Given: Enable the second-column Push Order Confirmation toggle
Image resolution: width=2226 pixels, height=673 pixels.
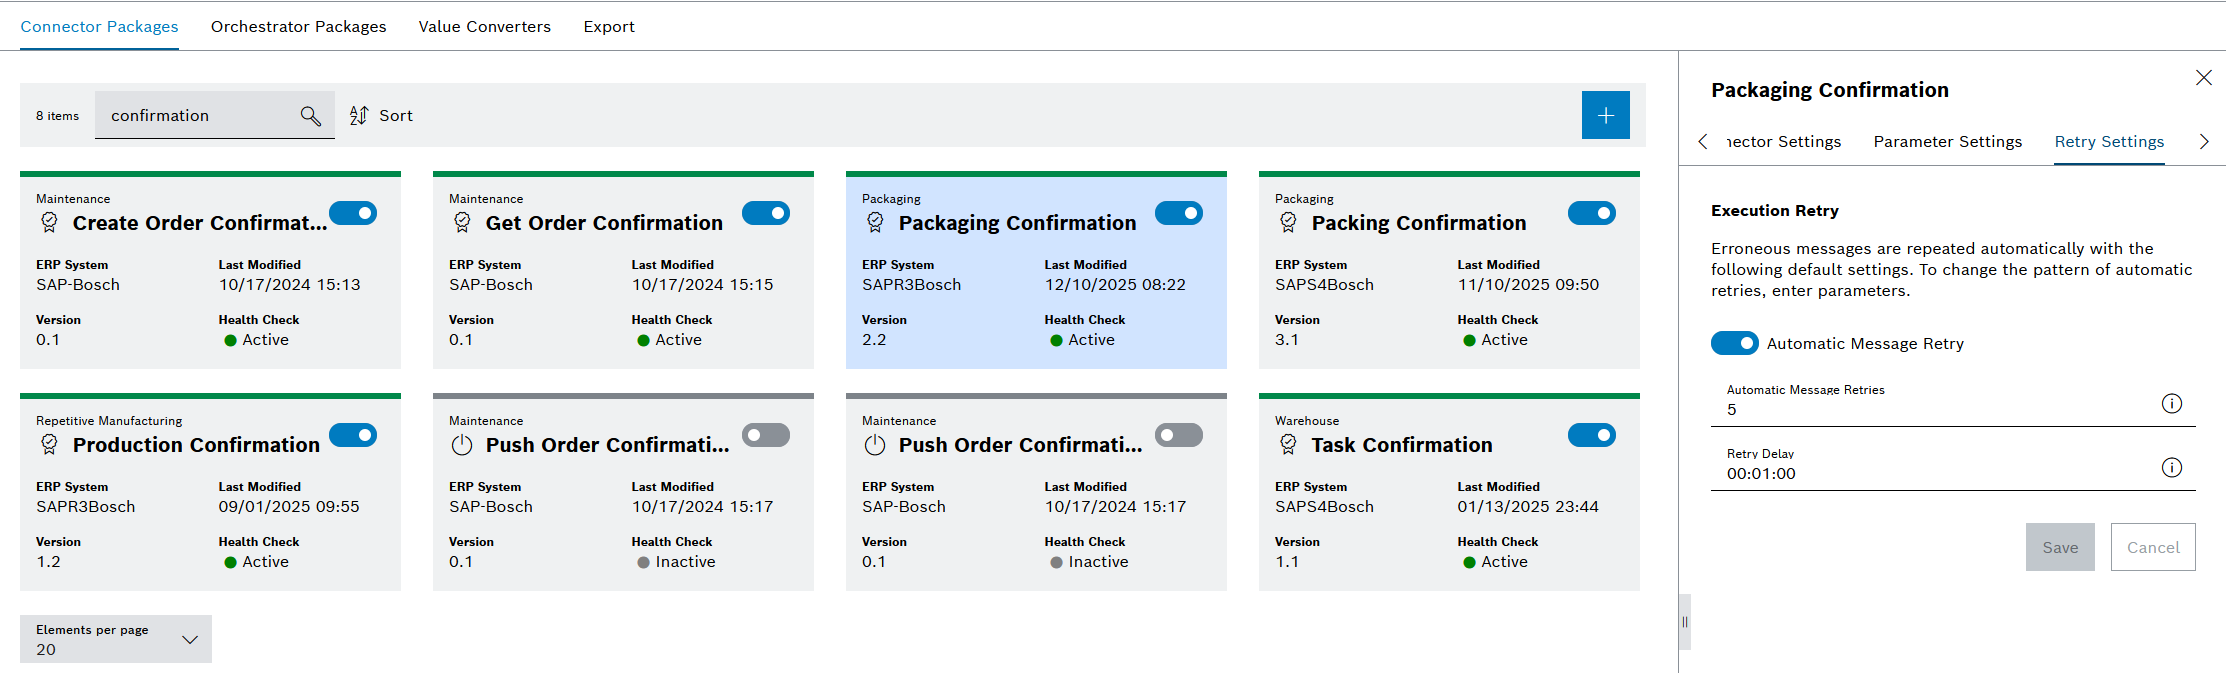Looking at the screenshot, I should [x=766, y=435].
